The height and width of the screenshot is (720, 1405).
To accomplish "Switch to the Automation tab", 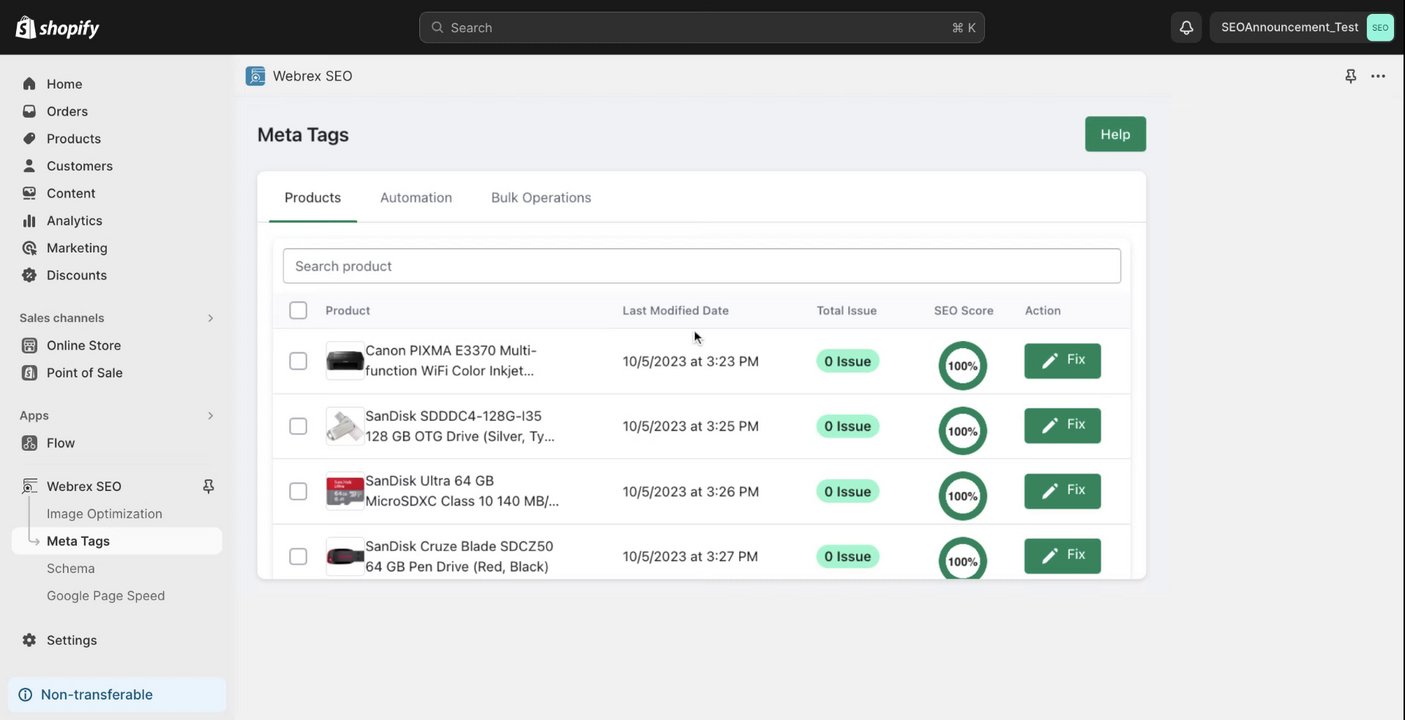I will pos(416,198).
